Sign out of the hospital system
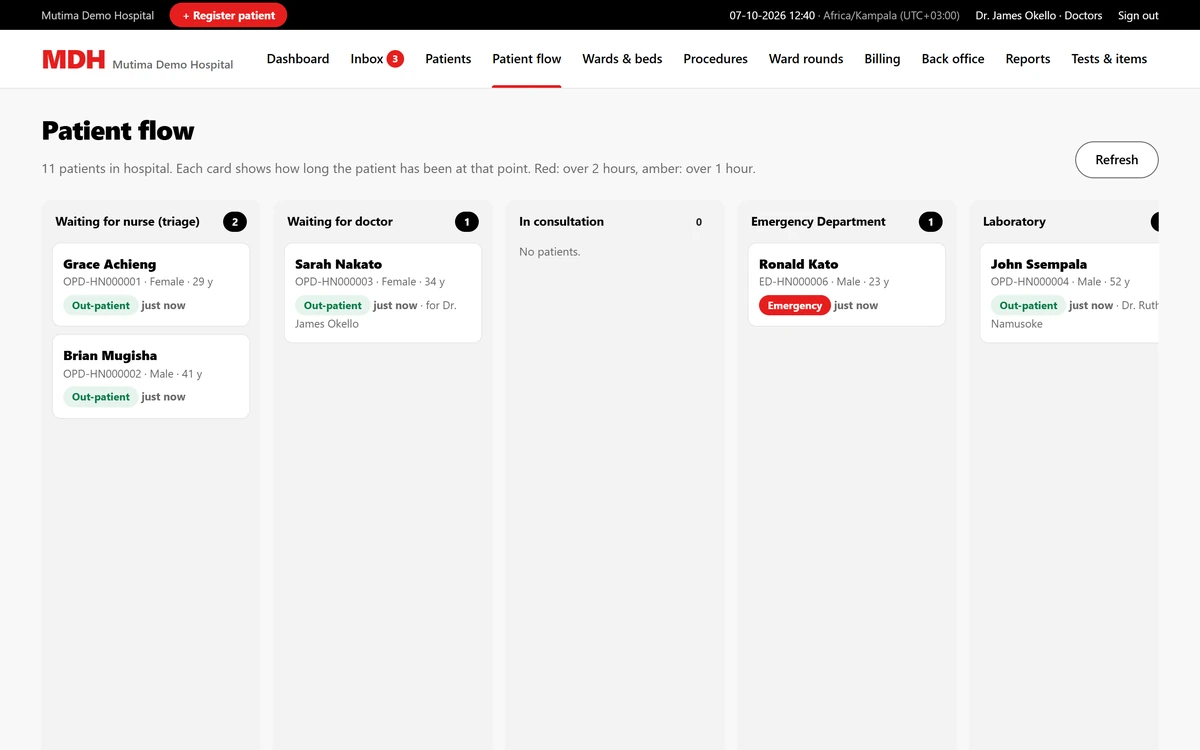Image resolution: width=1200 pixels, height=750 pixels. point(1138,15)
